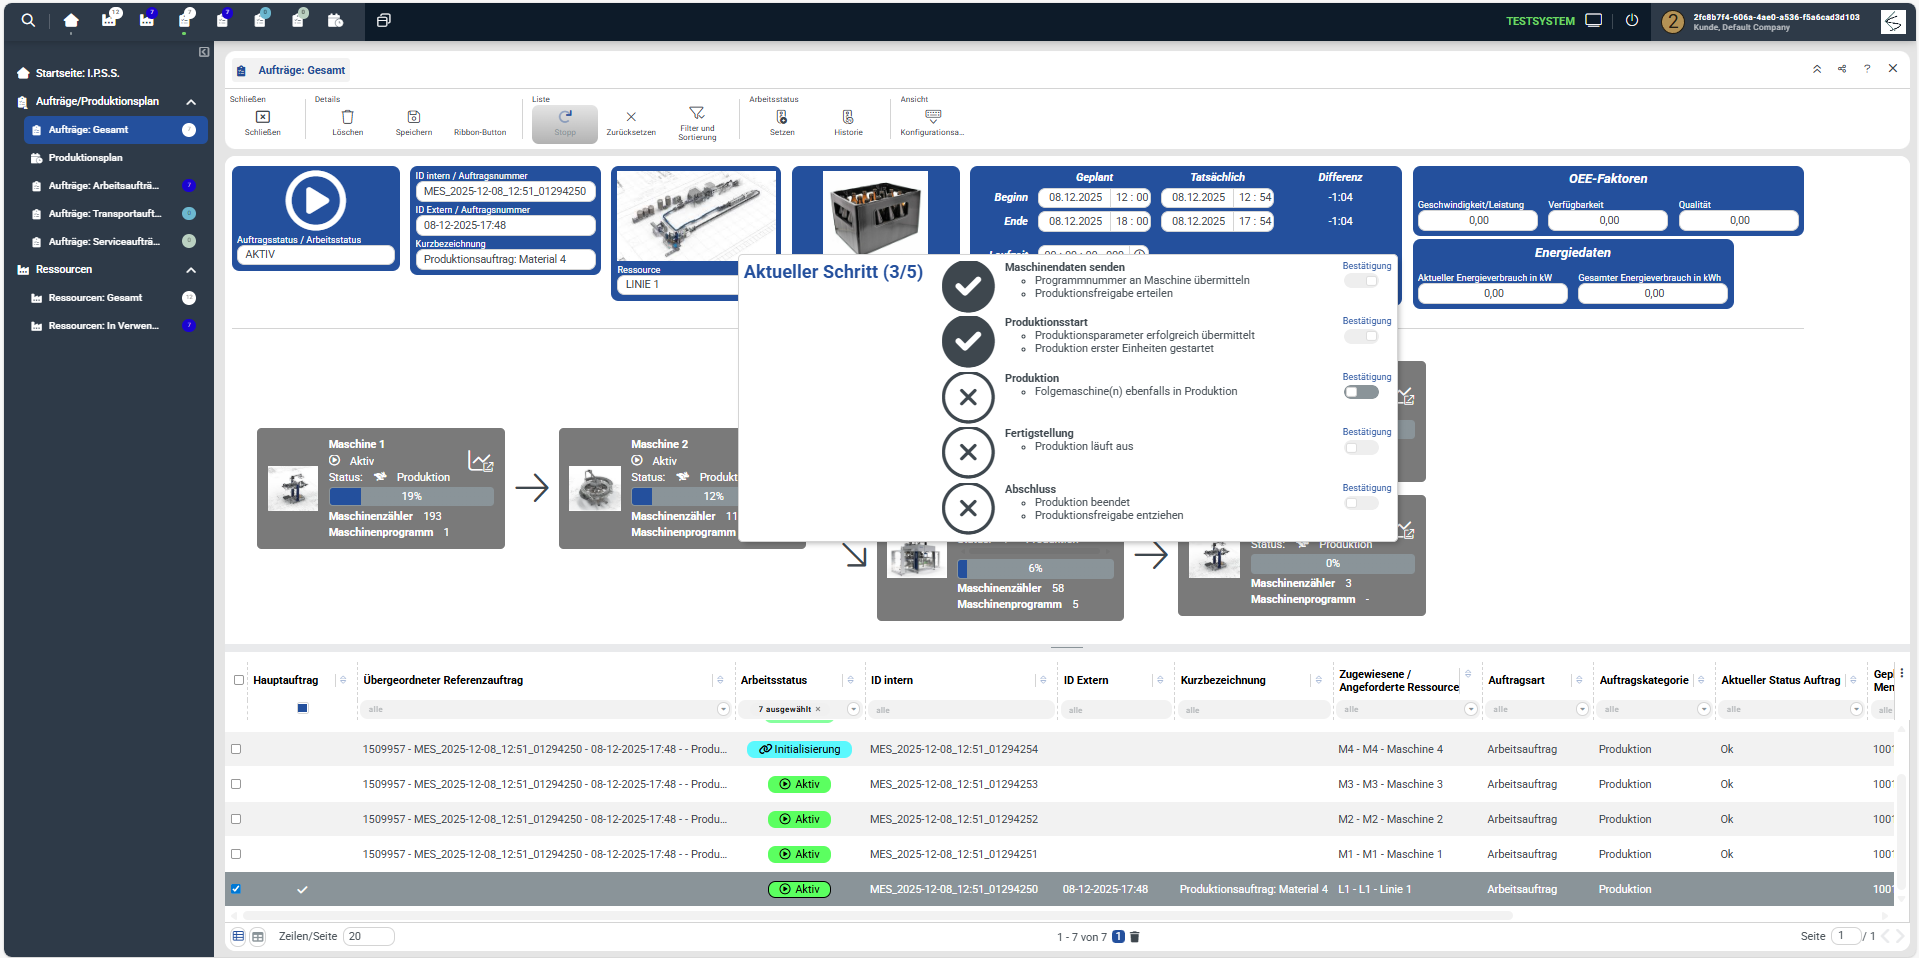Check the row checkbox for Maschine 4 order
1919x958 pixels.
pyautogui.click(x=237, y=749)
